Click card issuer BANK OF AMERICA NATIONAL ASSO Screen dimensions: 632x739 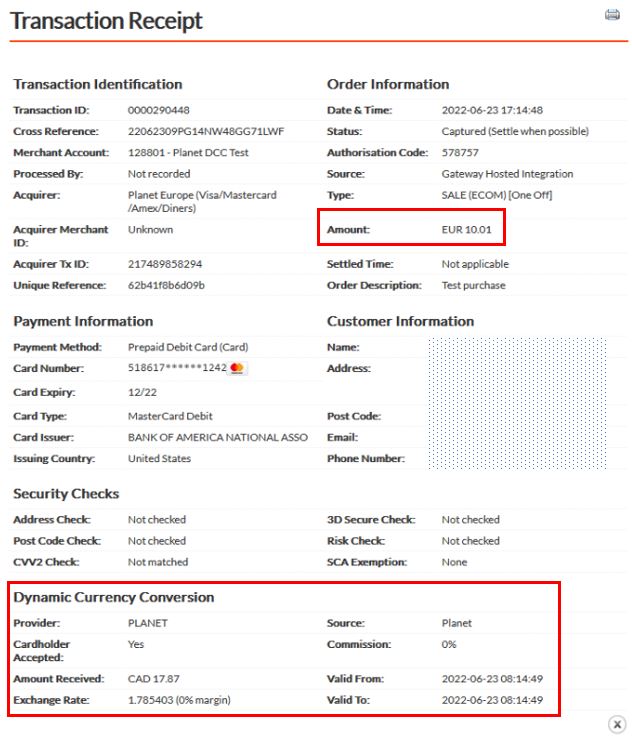(x=218, y=437)
